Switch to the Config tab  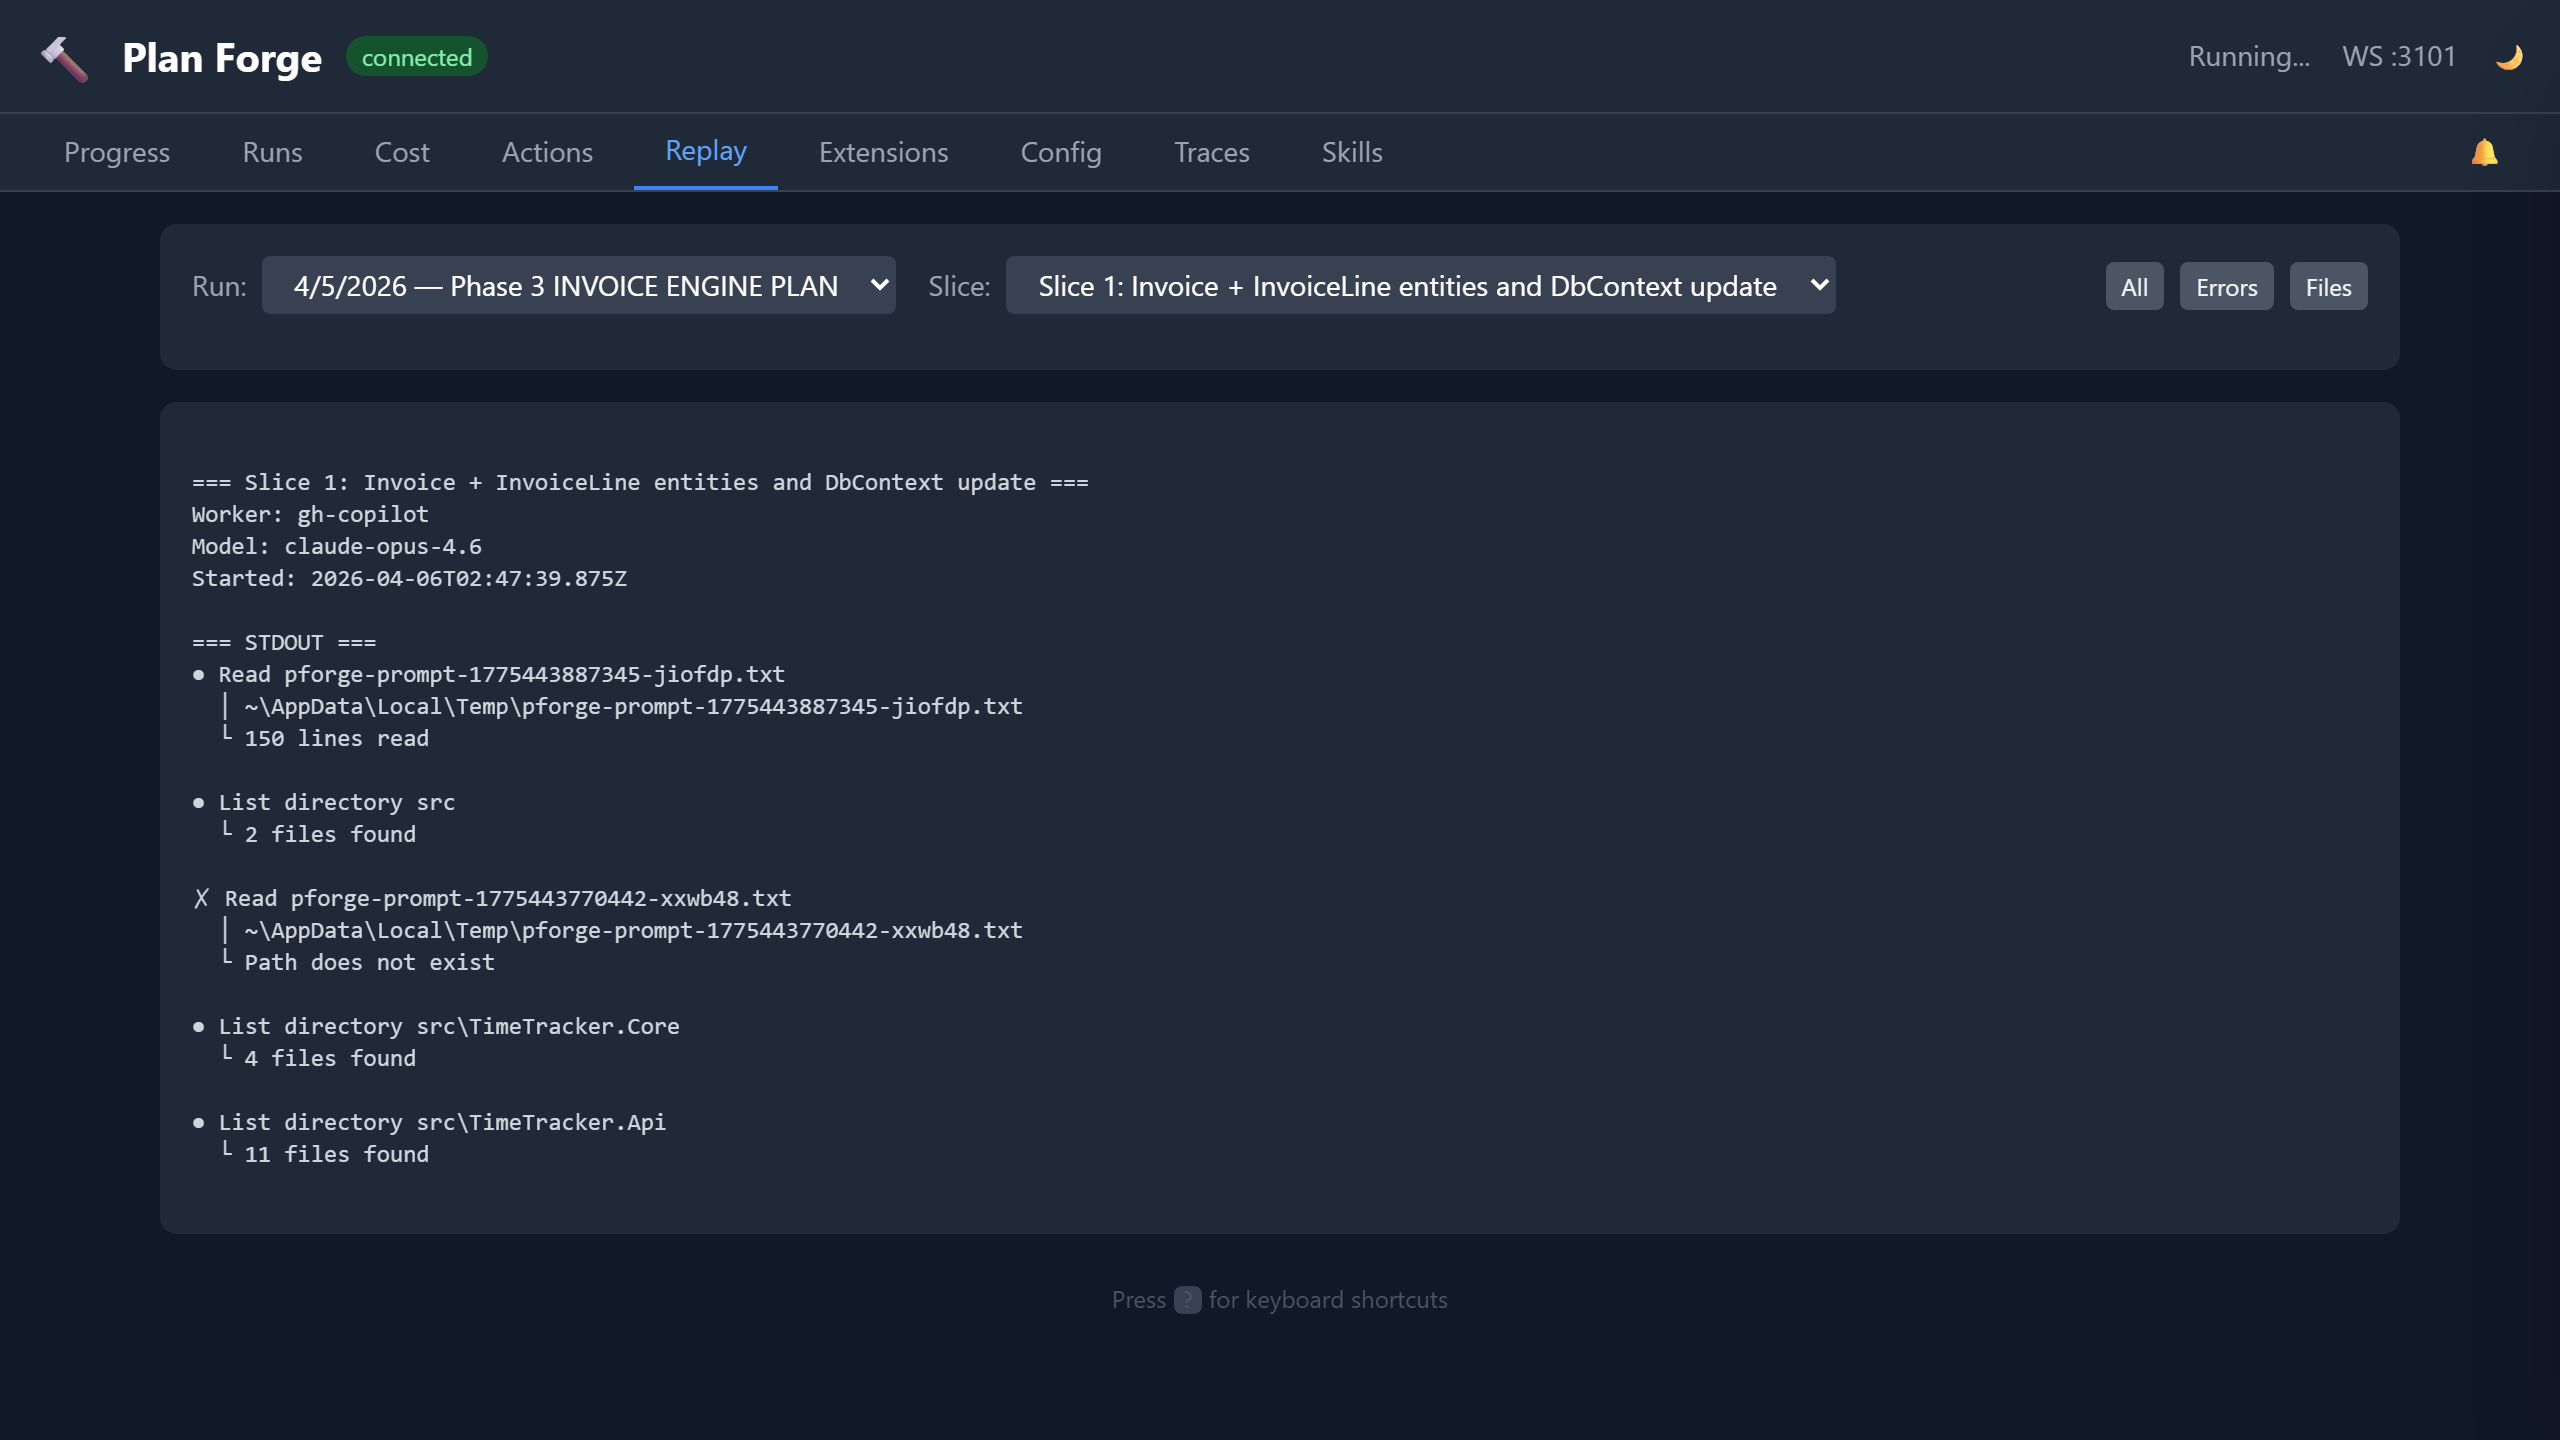click(1061, 153)
